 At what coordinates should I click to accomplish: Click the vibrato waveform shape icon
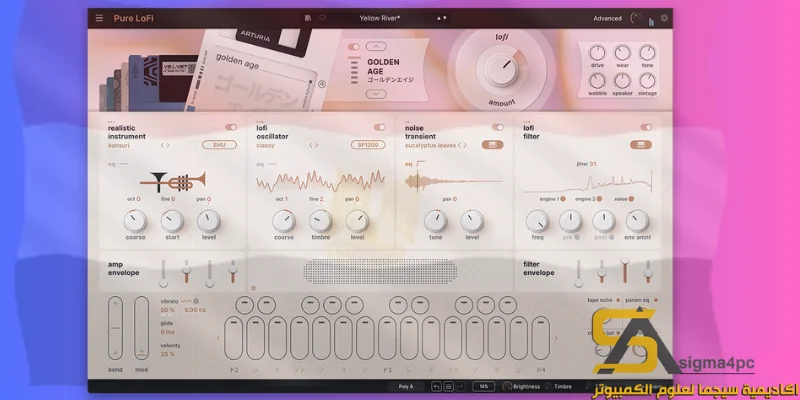tap(186, 301)
